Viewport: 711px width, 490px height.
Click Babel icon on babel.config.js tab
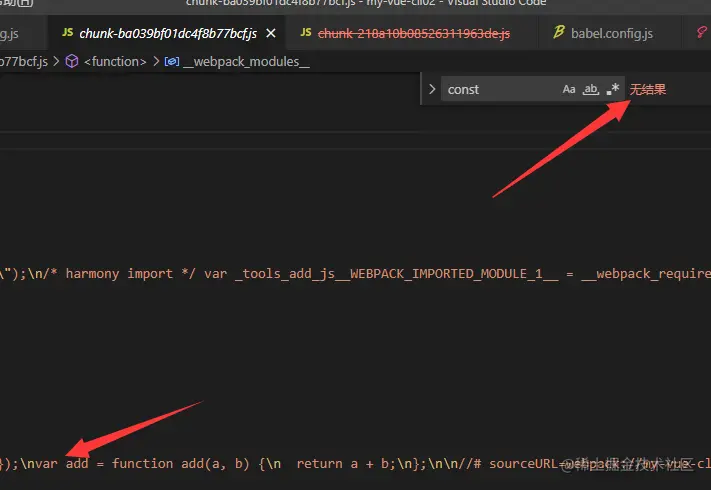(559, 32)
